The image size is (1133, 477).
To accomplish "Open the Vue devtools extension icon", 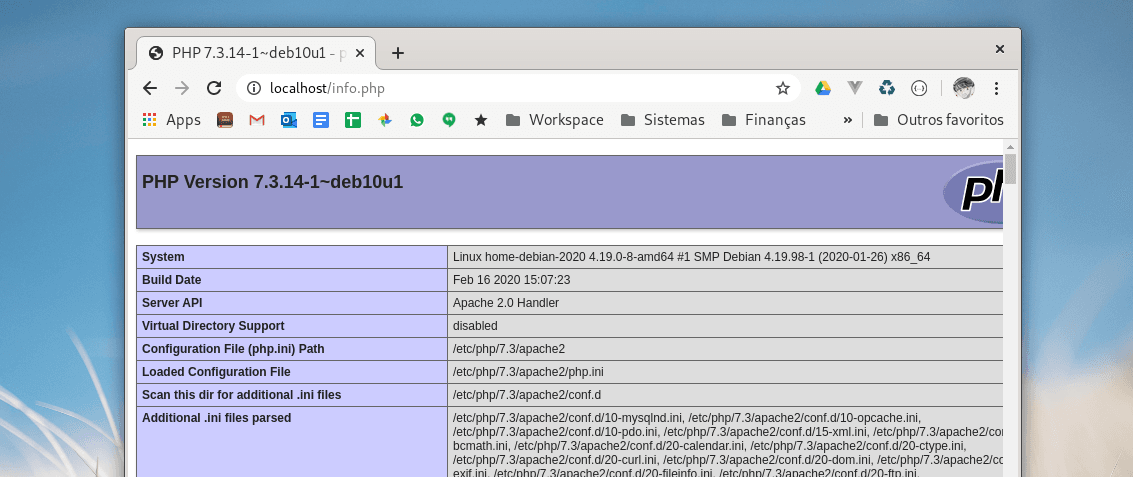I will pos(854,88).
